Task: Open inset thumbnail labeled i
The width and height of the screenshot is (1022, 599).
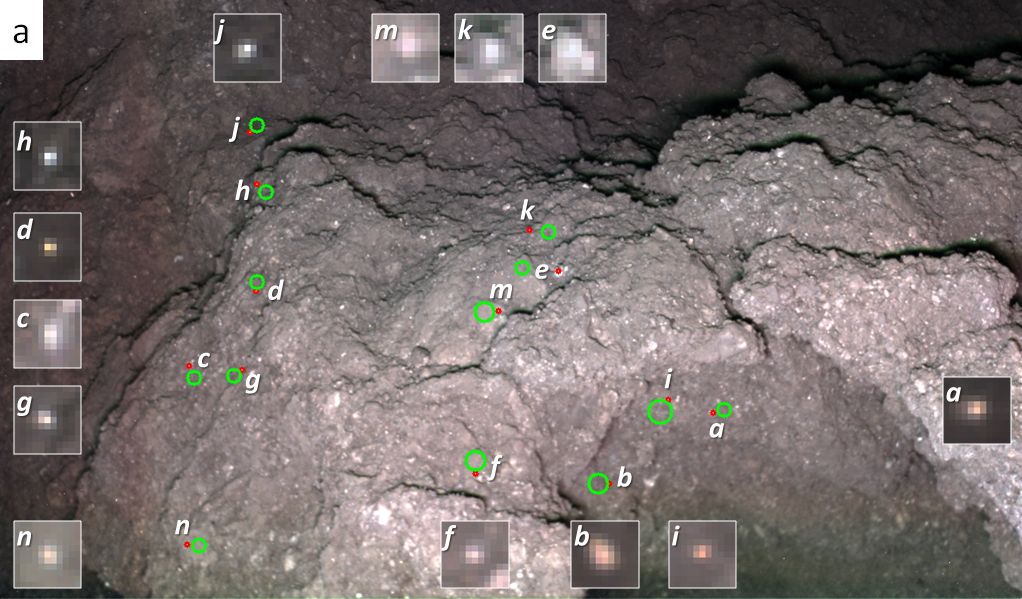Action: tap(703, 554)
